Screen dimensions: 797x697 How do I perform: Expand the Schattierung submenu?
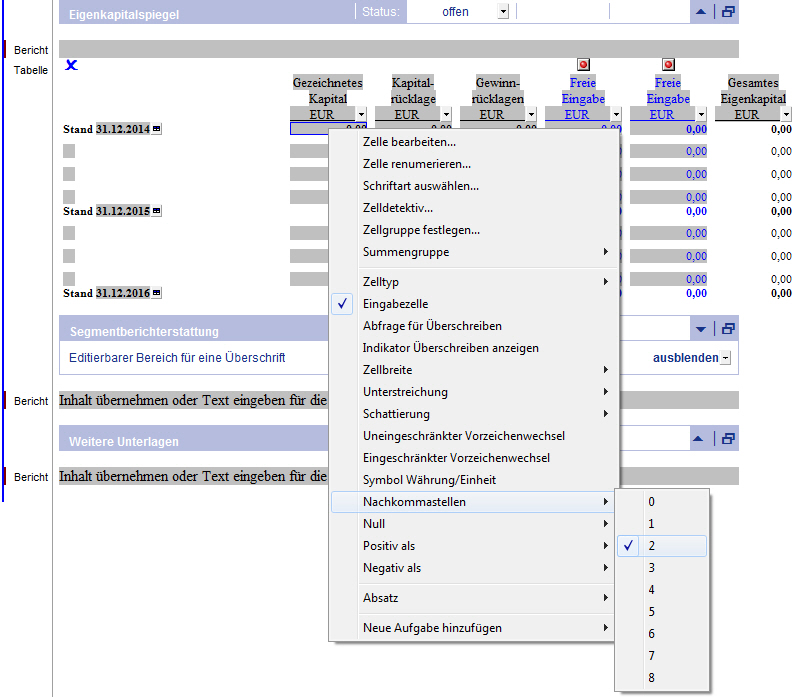pos(471,414)
